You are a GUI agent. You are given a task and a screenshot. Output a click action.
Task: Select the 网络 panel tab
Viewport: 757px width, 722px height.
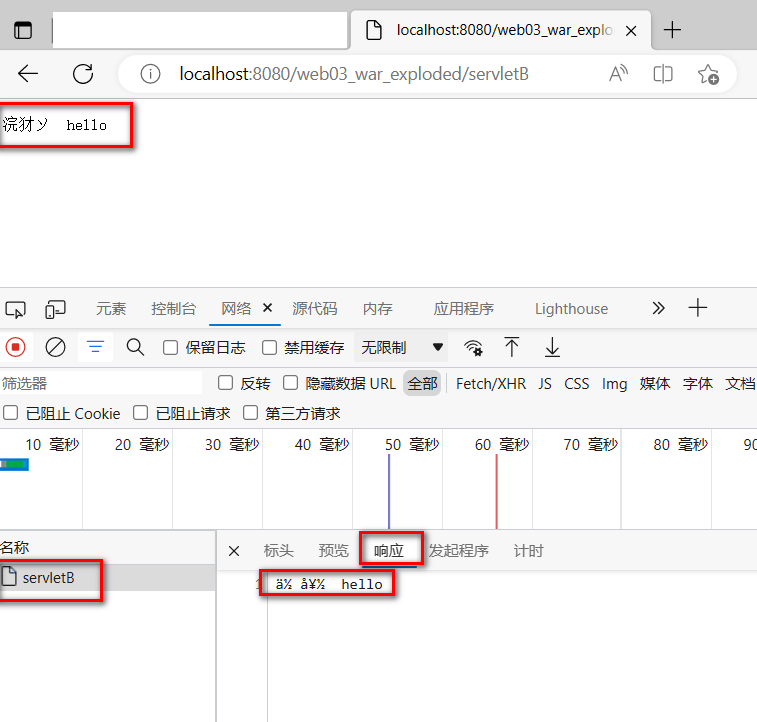(x=236, y=309)
